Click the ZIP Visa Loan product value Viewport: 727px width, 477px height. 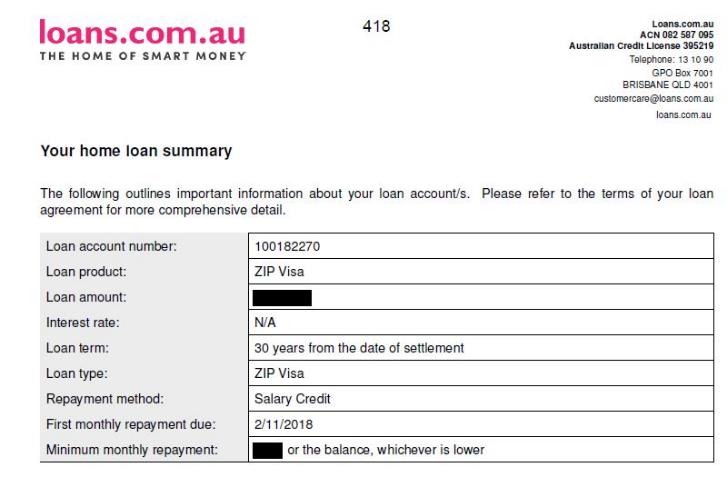279,271
